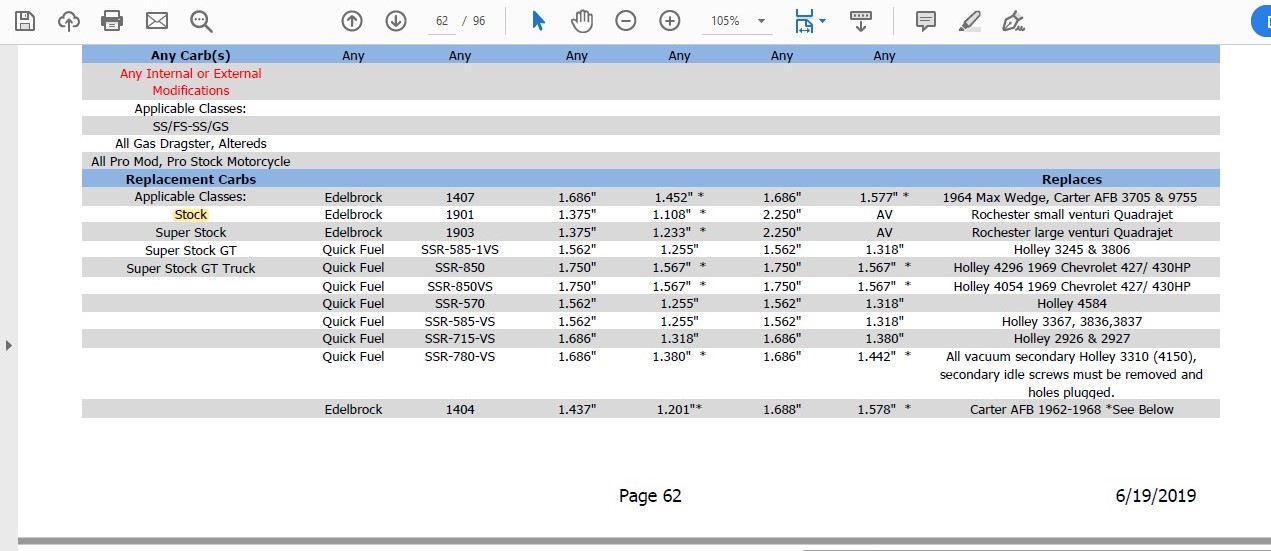Zoom out with the minus button
Screen dimensions: 1271x551
point(626,21)
